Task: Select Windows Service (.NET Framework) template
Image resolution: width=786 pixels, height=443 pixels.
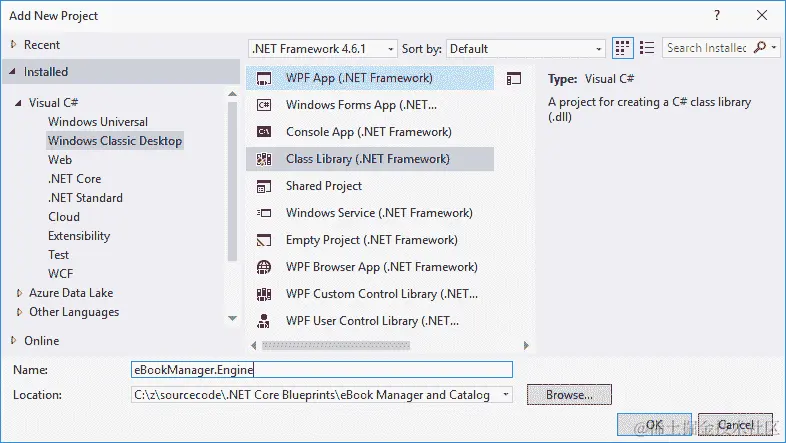Action: tap(370, 213)
